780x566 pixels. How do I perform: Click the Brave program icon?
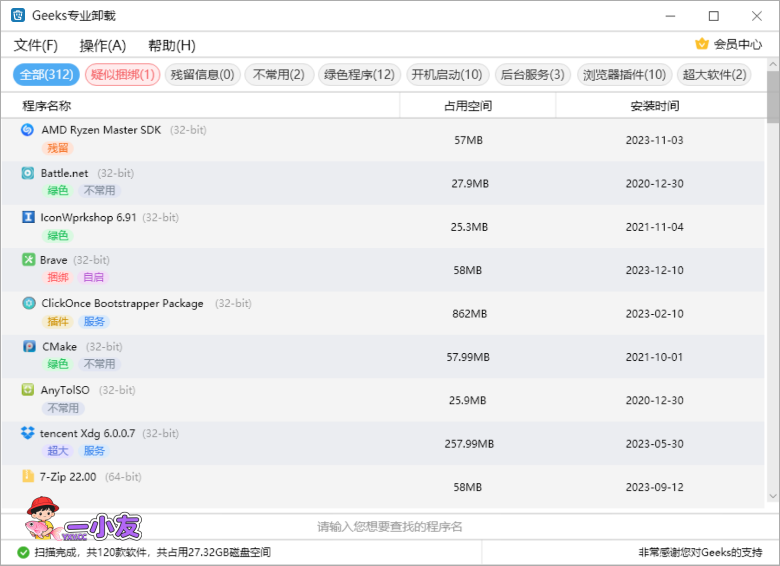pos(28,260)
